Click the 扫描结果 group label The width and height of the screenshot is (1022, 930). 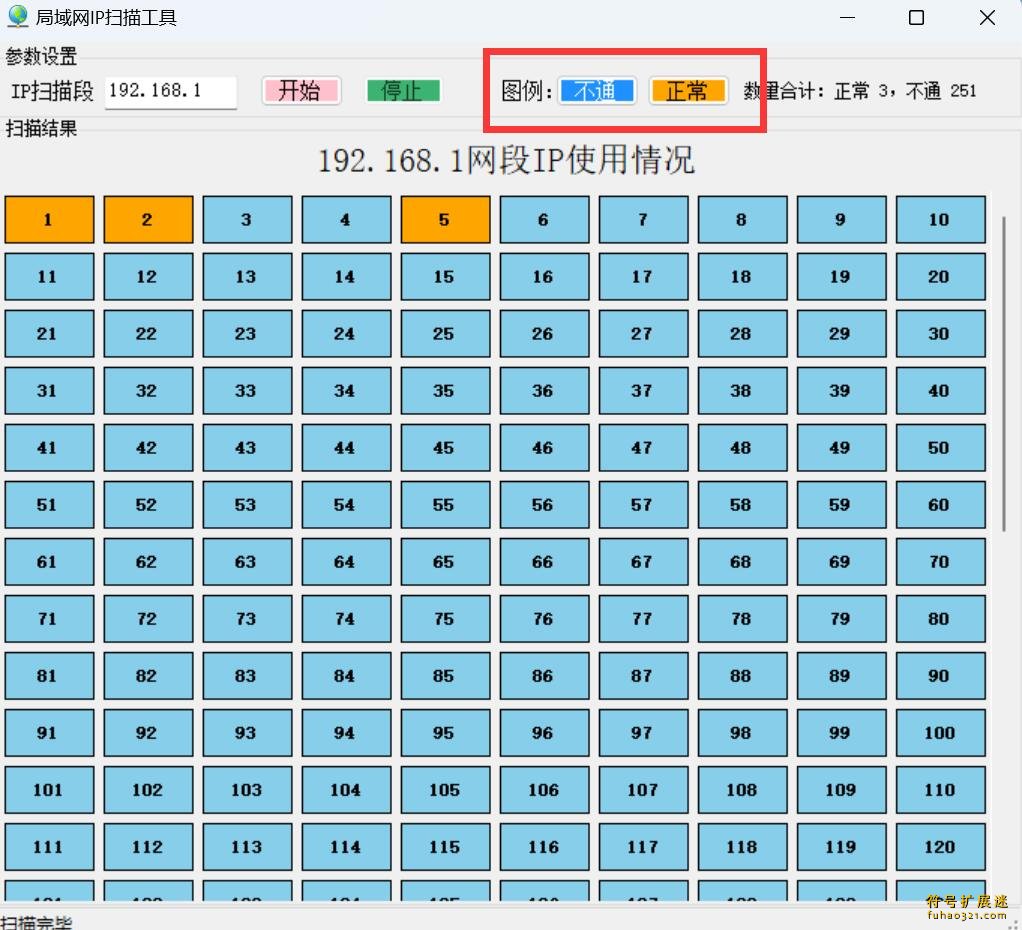41,128
